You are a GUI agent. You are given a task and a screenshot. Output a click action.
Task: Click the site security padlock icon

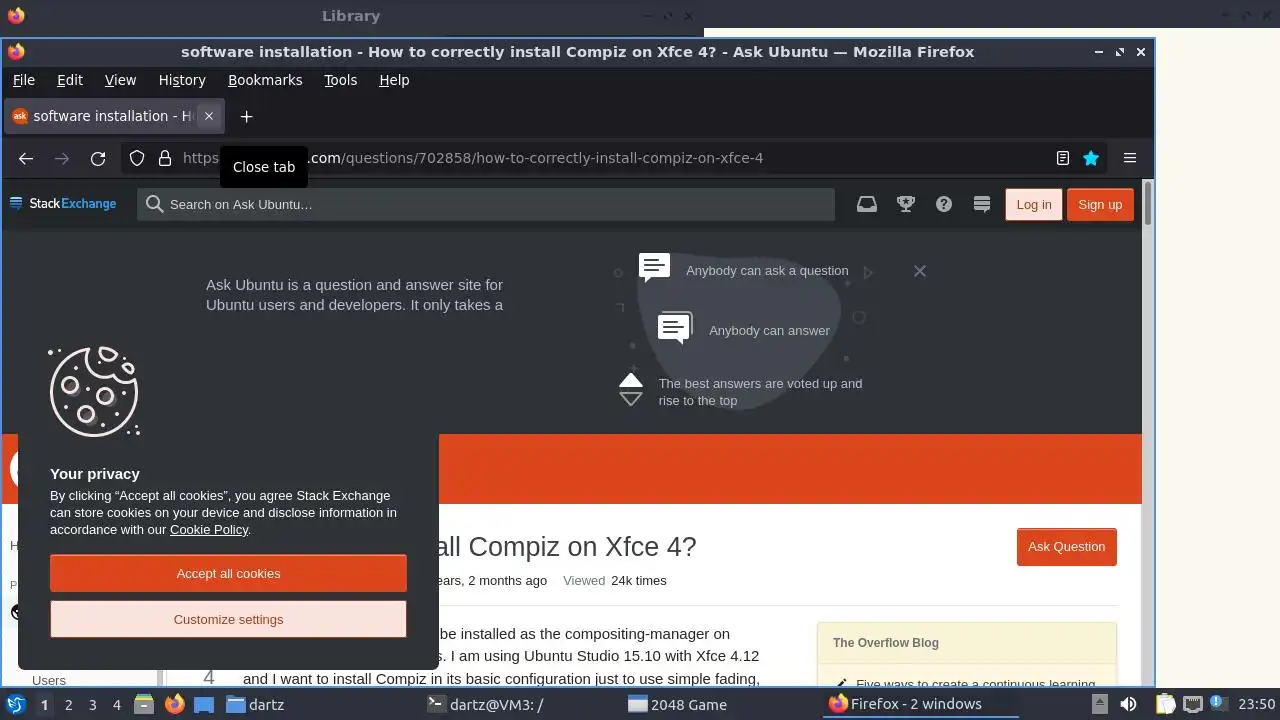tap(165, 158)
